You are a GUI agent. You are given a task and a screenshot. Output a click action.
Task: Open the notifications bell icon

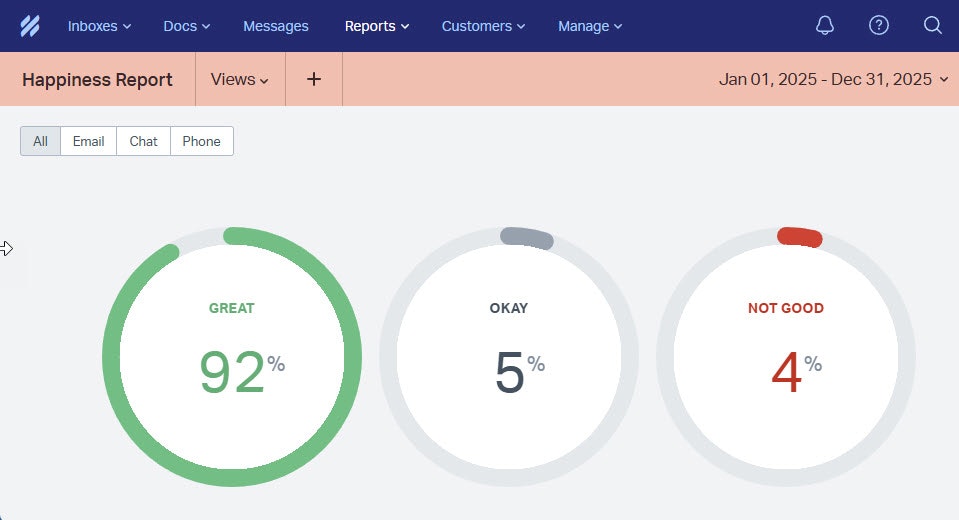(825, 26)
